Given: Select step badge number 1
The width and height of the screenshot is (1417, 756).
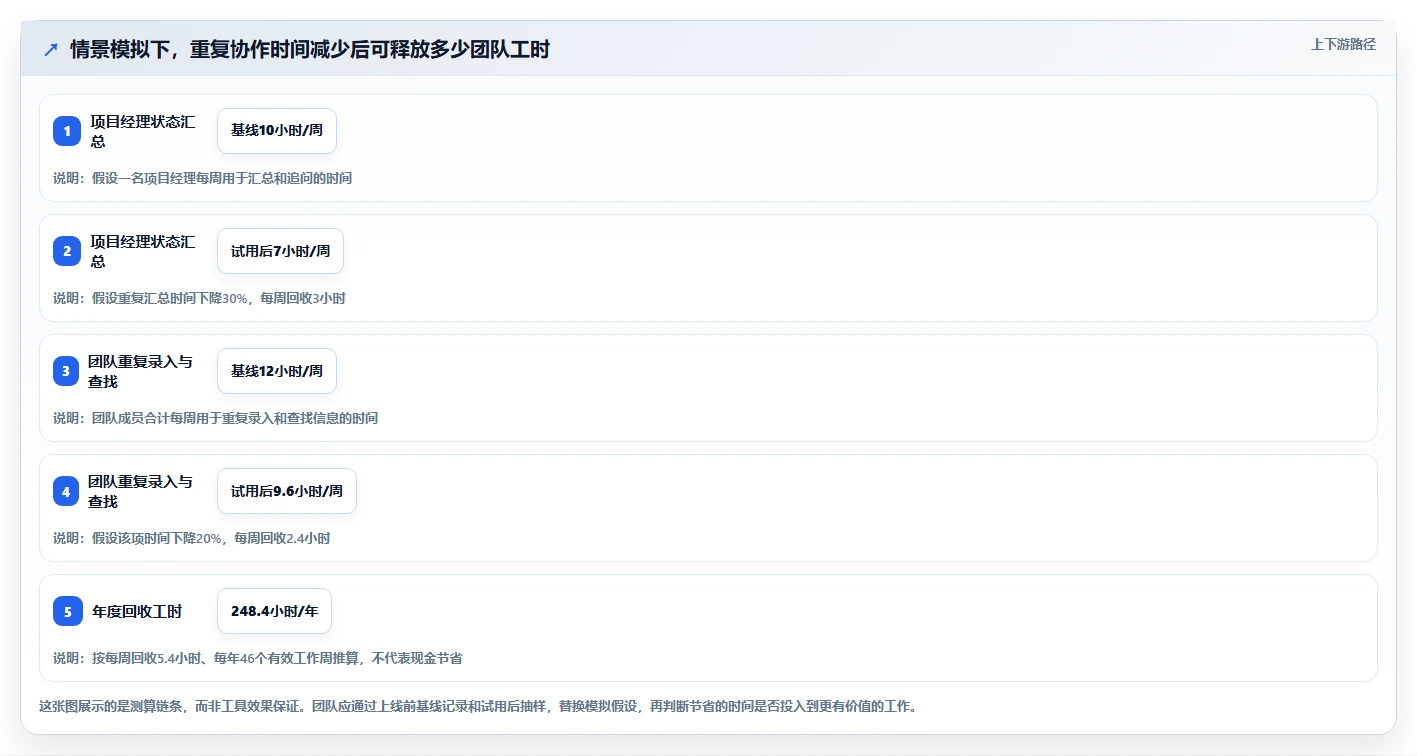Looking at the screenshot, I should pos(67,131).
